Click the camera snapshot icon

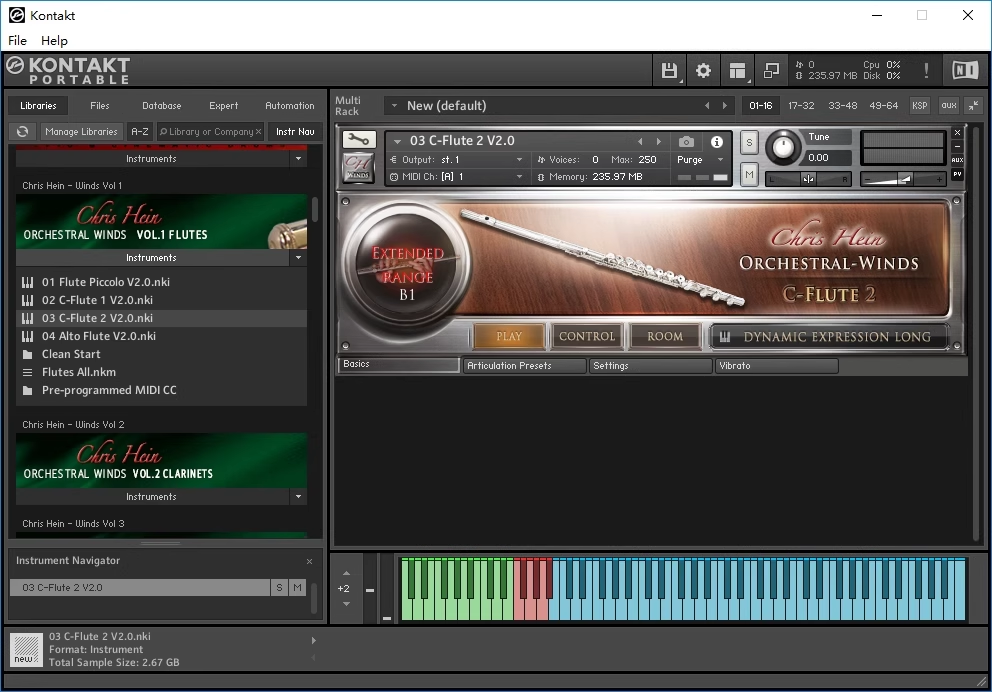pos(686,142)
